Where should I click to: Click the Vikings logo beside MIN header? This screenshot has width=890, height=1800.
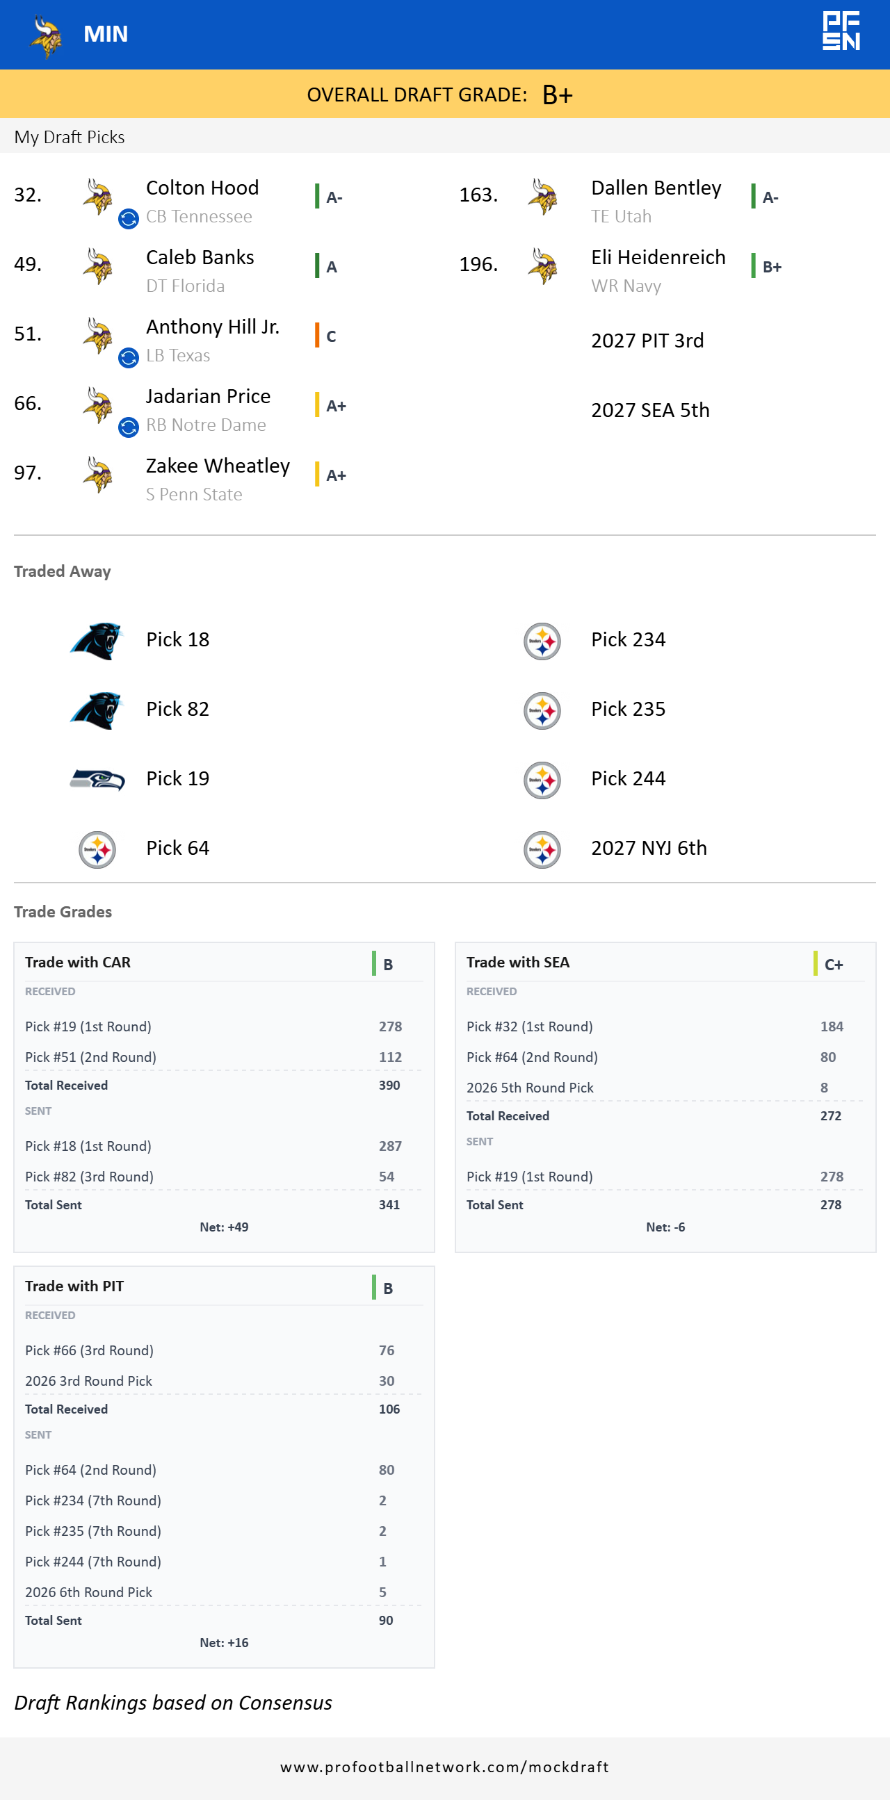[46, 37]
